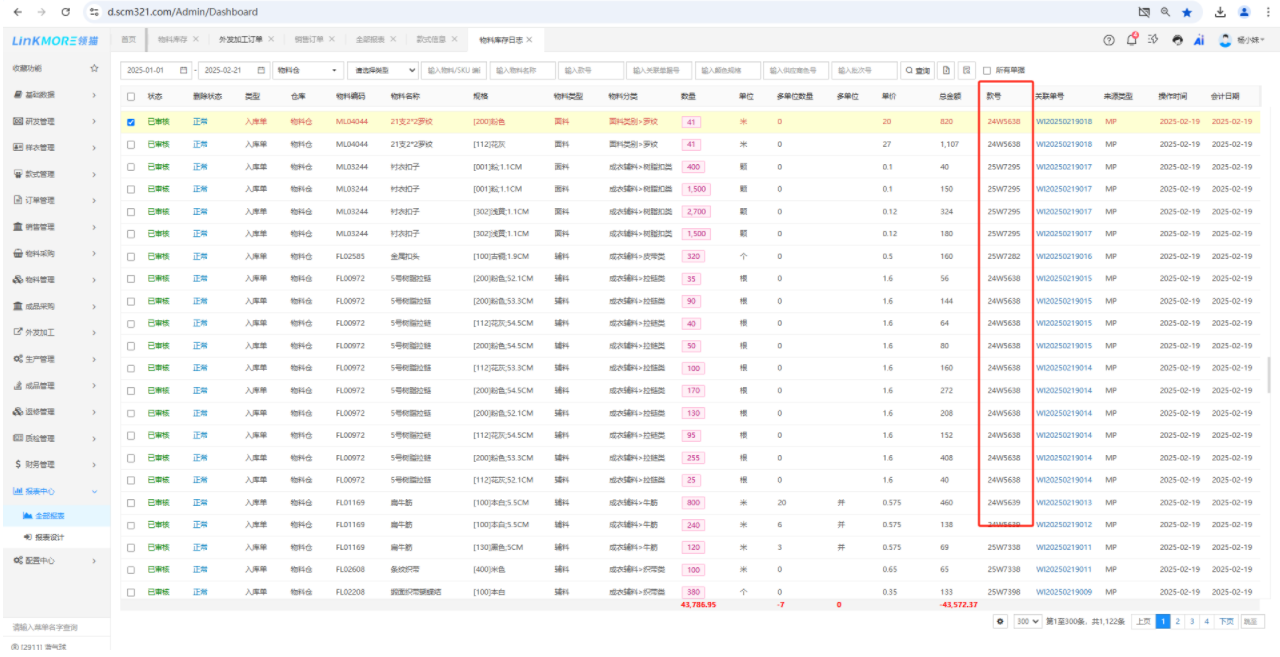The width and height of the screenshot is (1280, 657).
Task: Open the table settings gear icon
Action: click(1000, 621)
